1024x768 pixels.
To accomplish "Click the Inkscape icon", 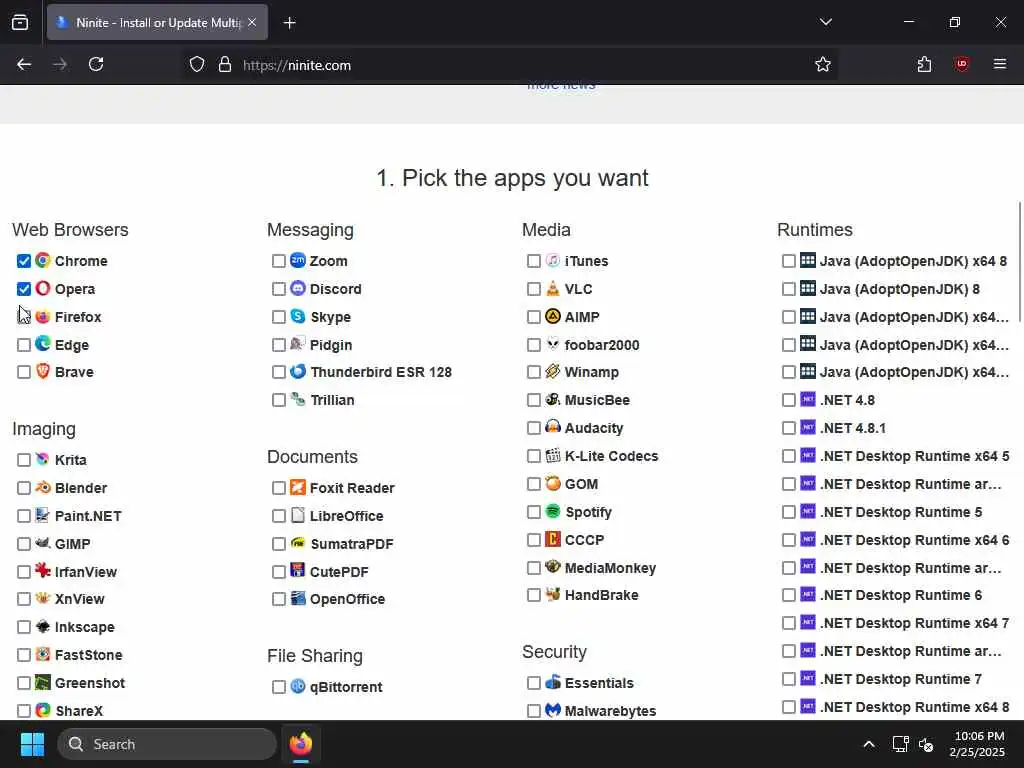I will click(43, 626).
